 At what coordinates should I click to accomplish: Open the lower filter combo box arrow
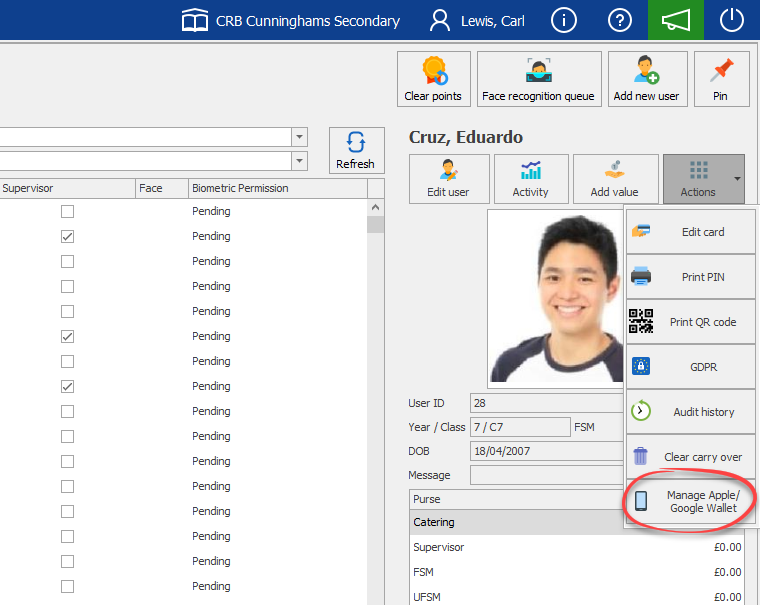coord(299,161)
